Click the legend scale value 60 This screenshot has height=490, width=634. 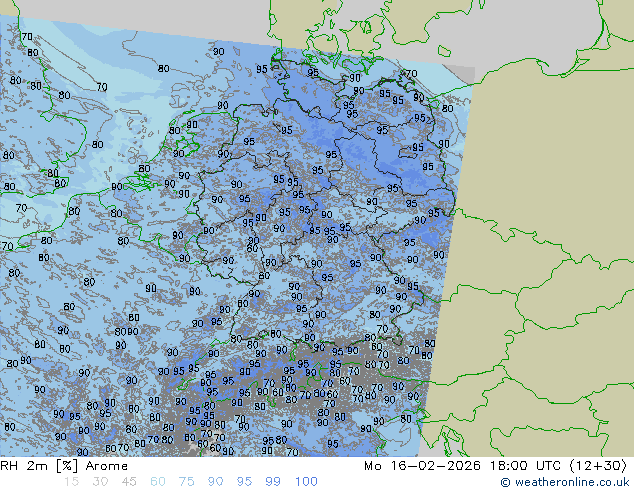tap(158, 482)
